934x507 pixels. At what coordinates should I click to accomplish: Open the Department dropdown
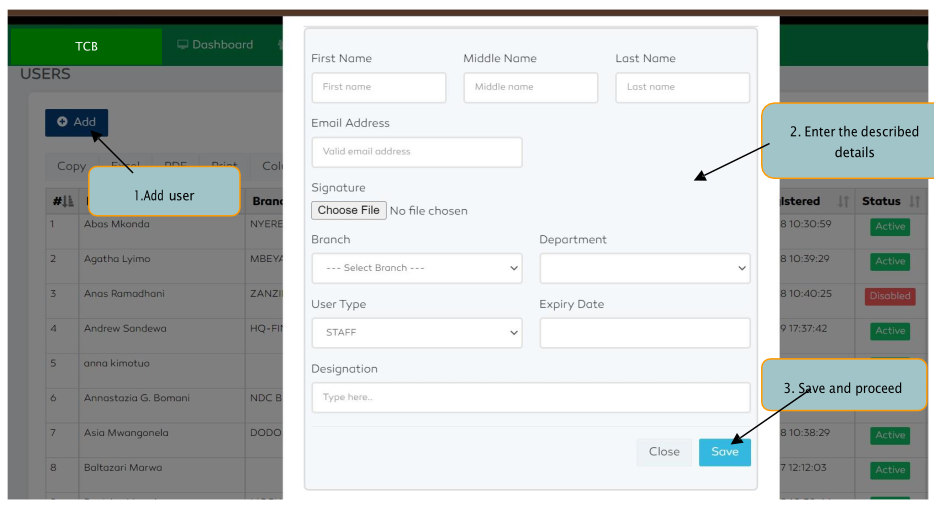tap(645, 268)
